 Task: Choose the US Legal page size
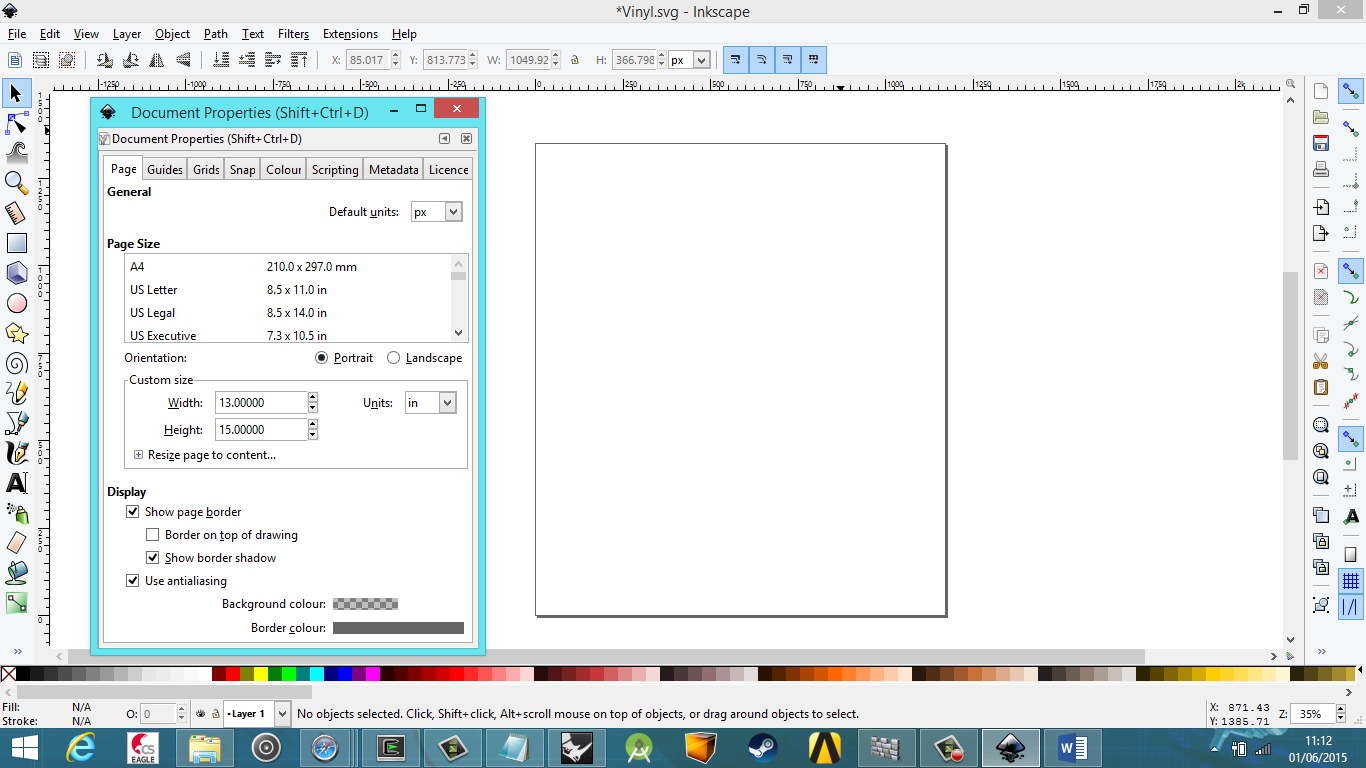(288, 313)
